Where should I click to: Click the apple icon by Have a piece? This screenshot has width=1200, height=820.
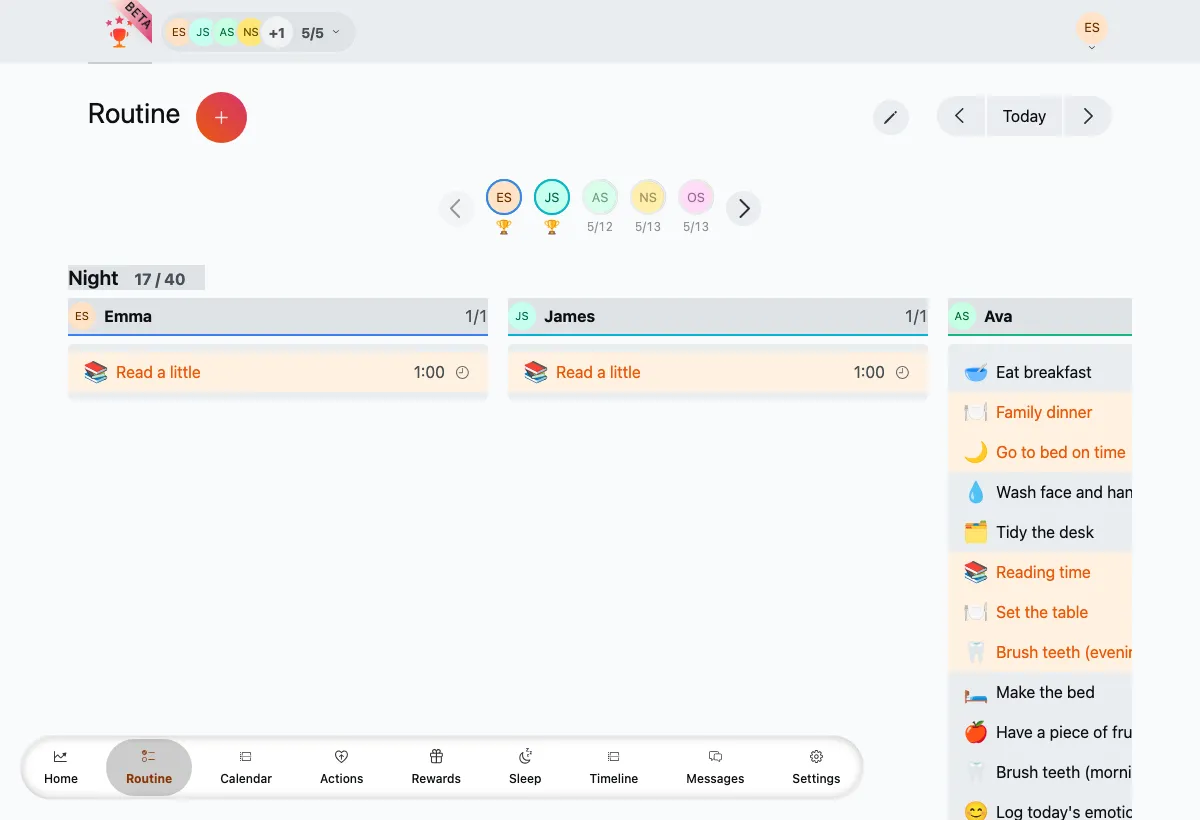(976, 732)
